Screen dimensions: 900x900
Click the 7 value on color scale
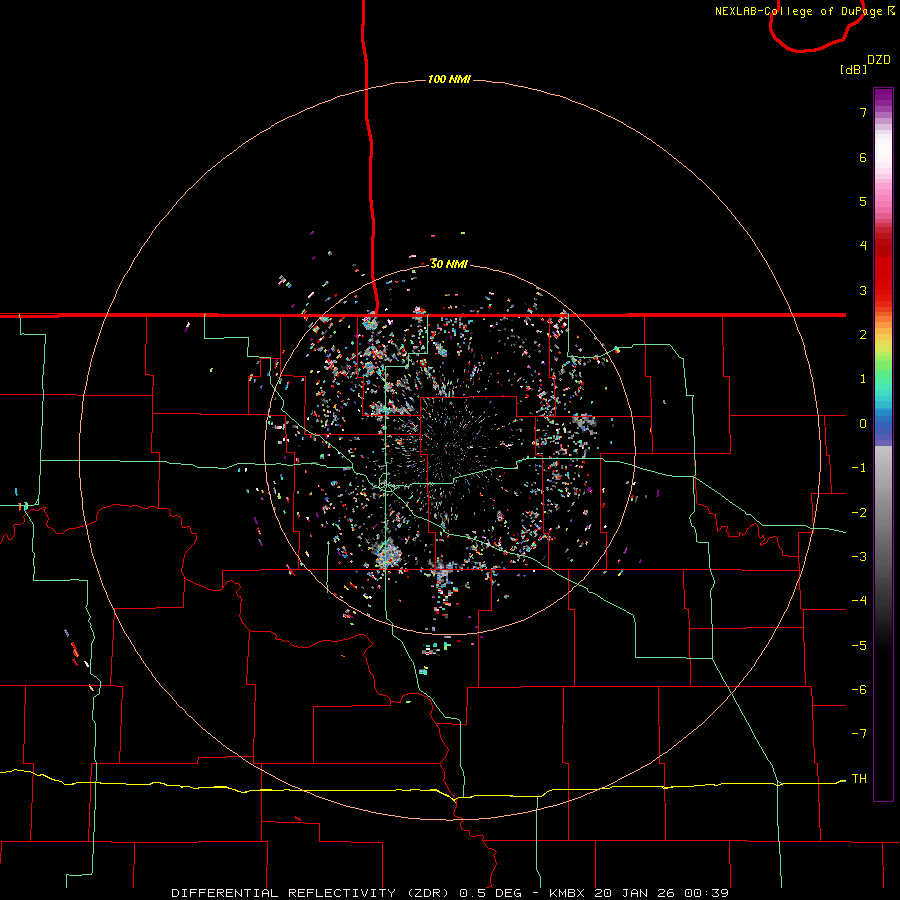click(x=863, y=112)
